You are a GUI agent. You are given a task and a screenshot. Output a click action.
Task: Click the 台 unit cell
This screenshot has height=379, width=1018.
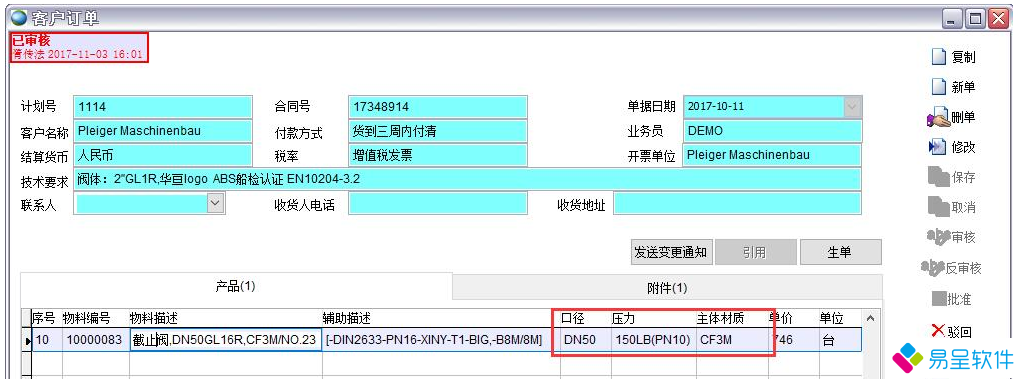pyautogui.click(x=840, y=339)
